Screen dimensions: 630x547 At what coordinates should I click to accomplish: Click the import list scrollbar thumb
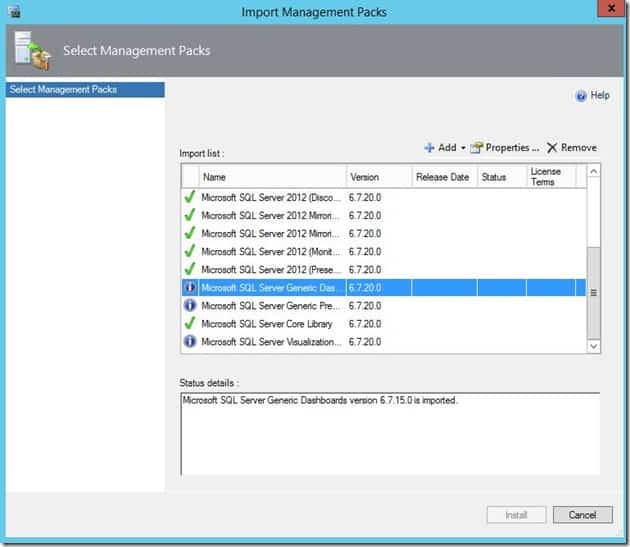point(593,293)
